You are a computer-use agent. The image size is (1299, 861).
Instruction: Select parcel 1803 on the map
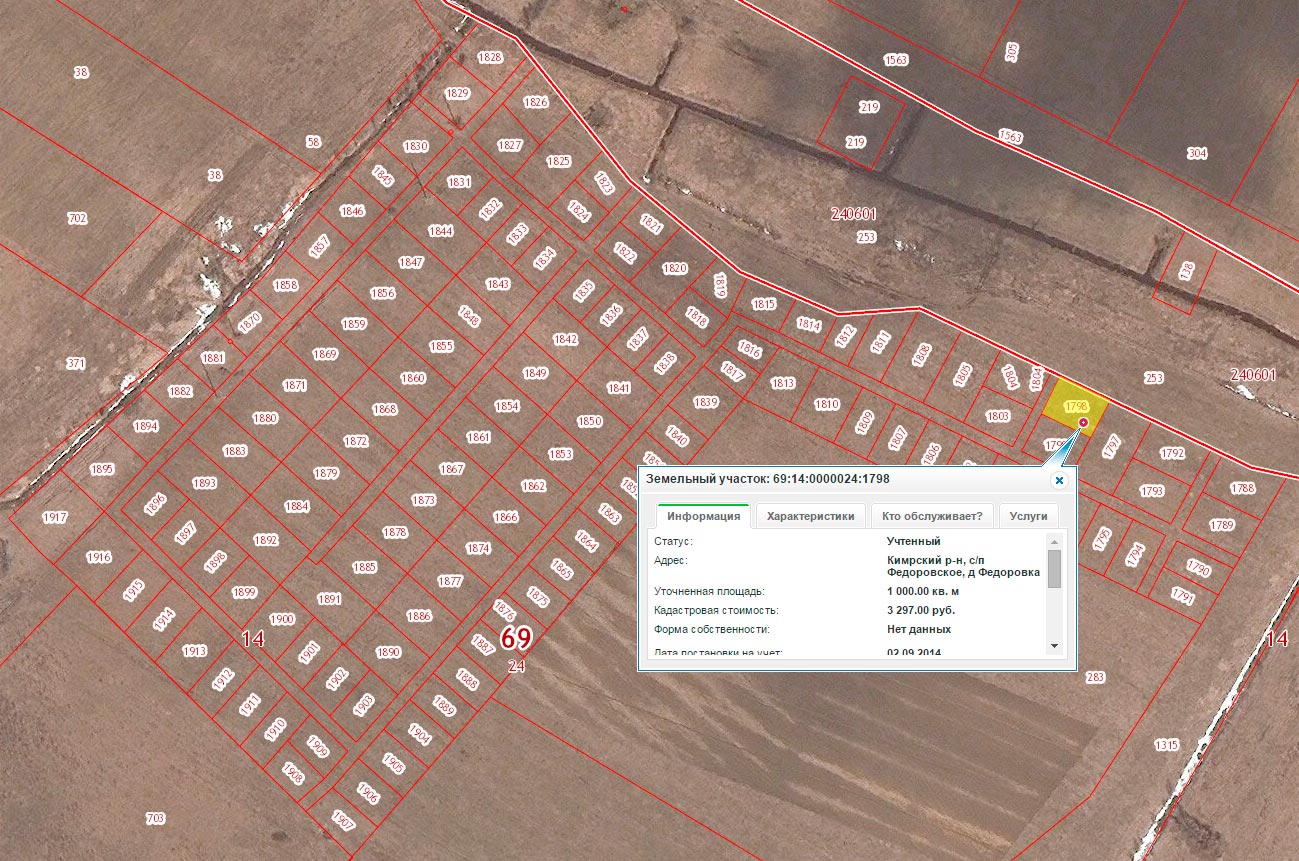point(997,416)
